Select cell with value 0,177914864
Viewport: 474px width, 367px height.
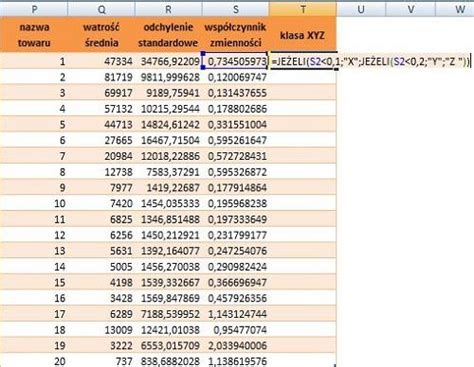click(235, 188)
